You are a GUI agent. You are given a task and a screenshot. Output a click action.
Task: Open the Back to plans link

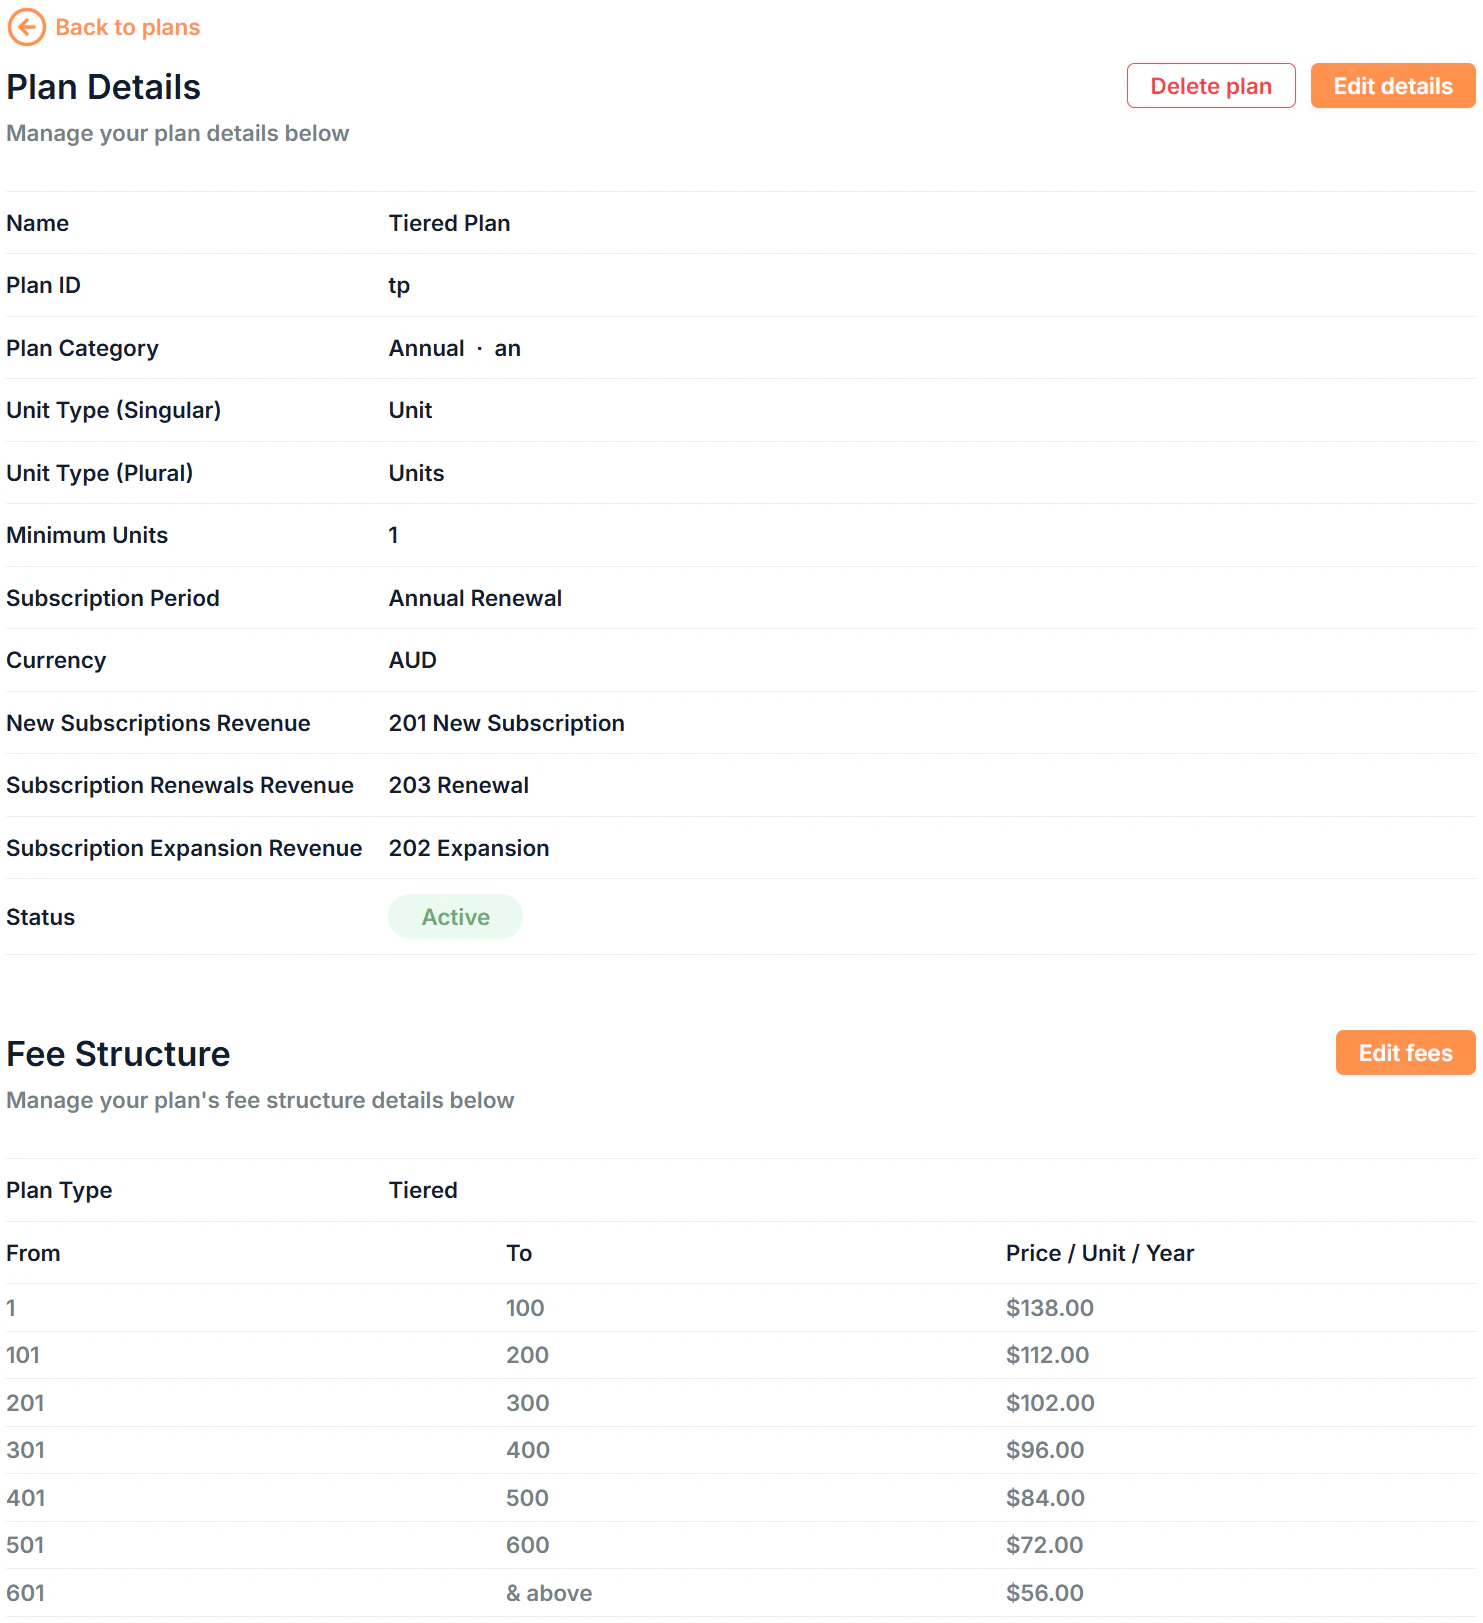(x=127, y=27)
